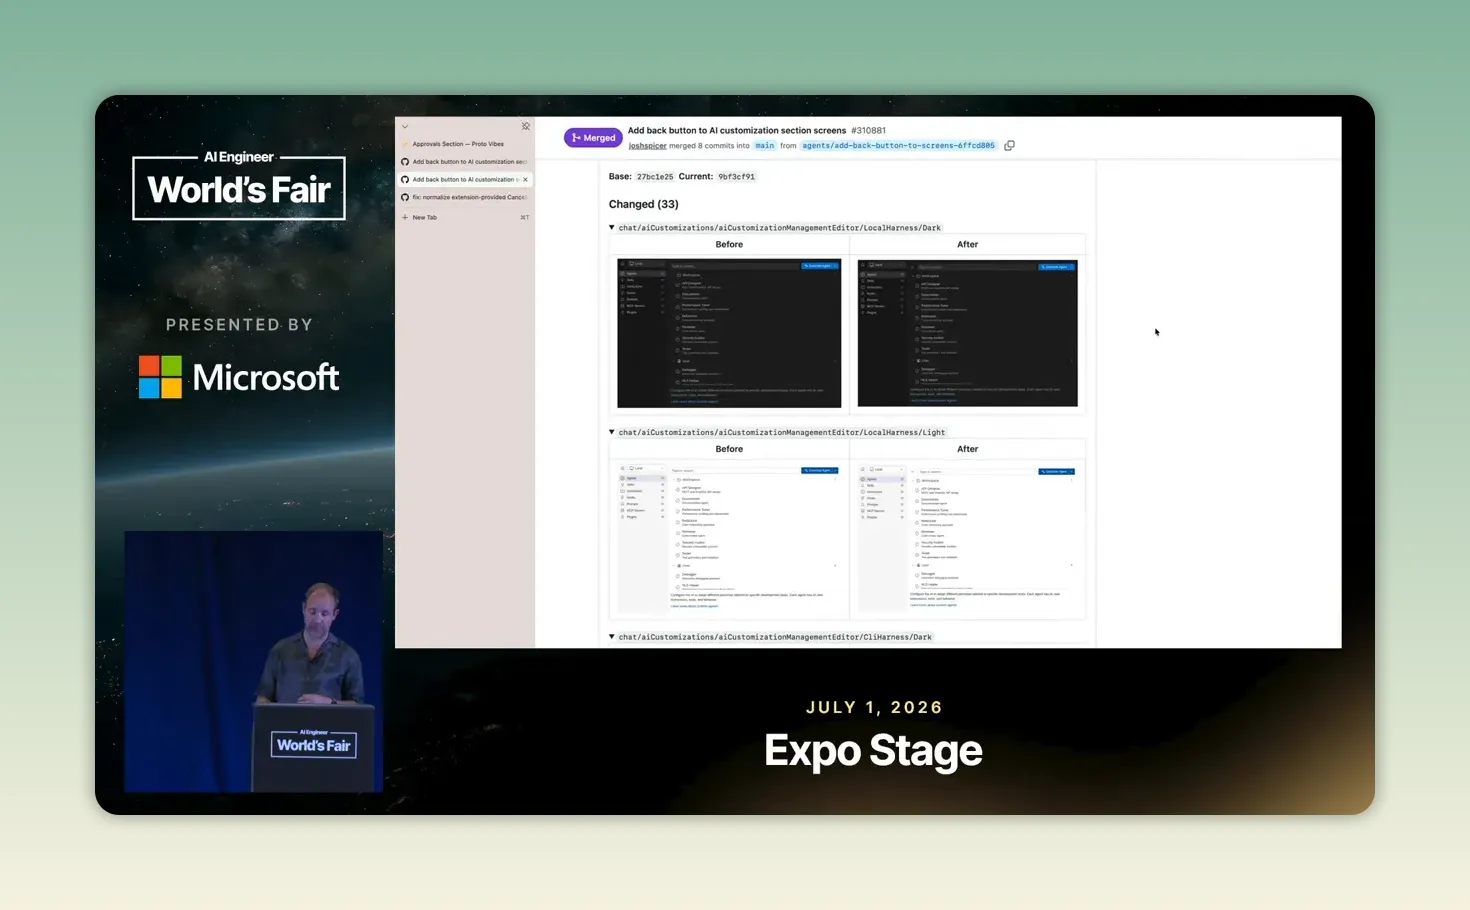Click the CliHarness/Dark file path text
The height and width of the screenshot is (910, 1470).
(775, 637)
